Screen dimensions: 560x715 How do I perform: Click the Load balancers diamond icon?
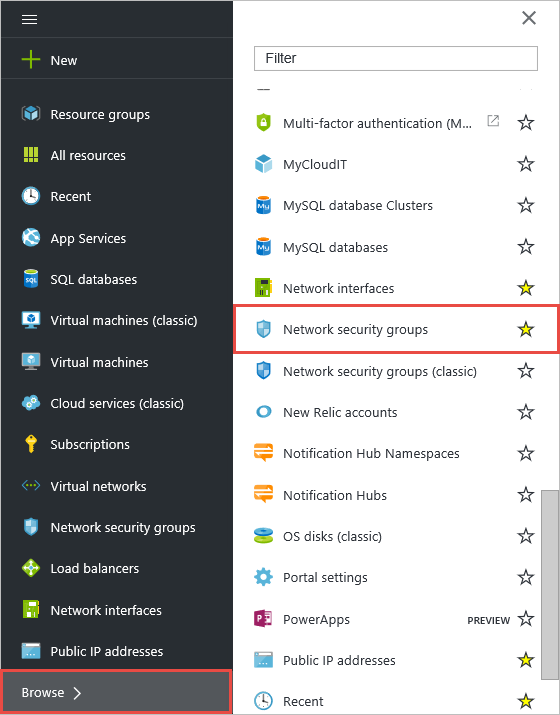tap(31, 568)
